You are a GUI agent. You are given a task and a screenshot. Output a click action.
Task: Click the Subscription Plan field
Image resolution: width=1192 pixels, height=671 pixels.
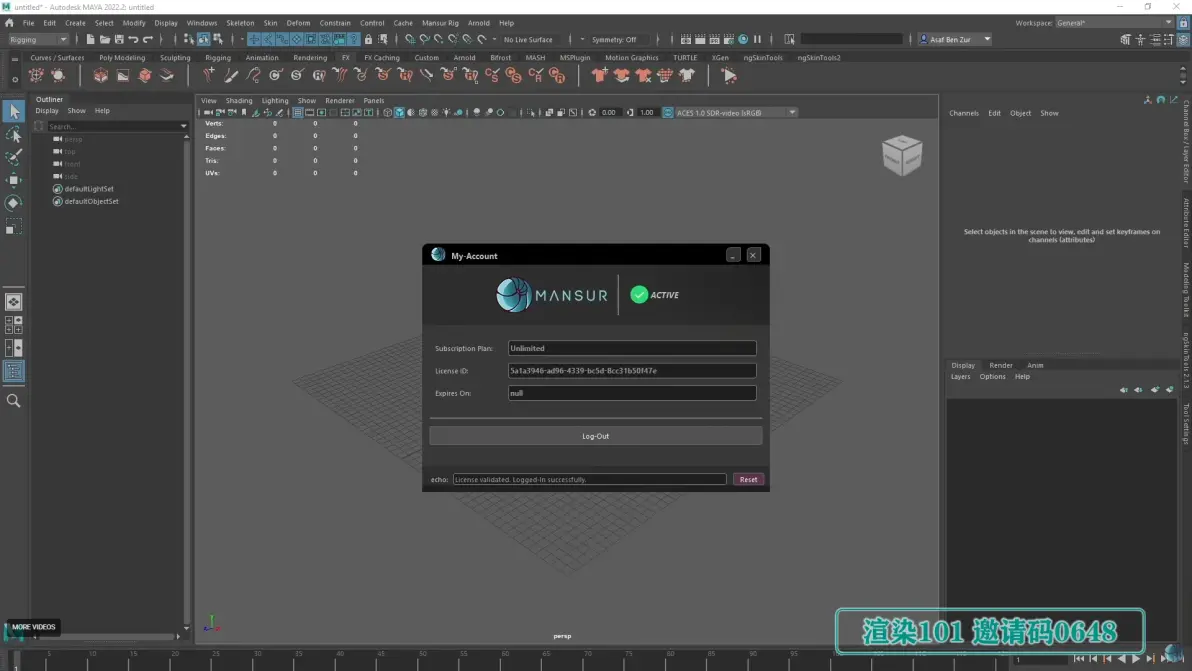click(x=632, y=348)
